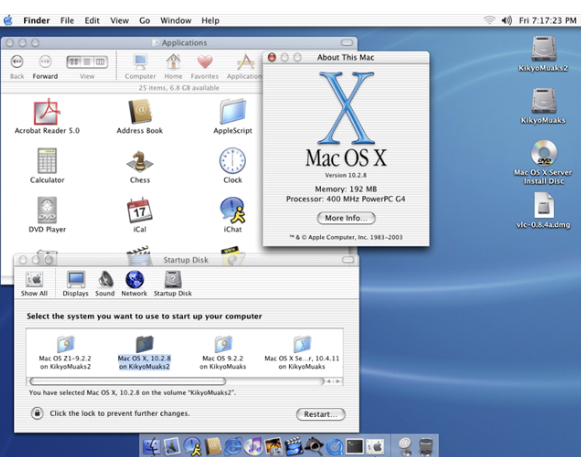
Task: Open Sherlock from the Dock
Action: coord(314,446)
